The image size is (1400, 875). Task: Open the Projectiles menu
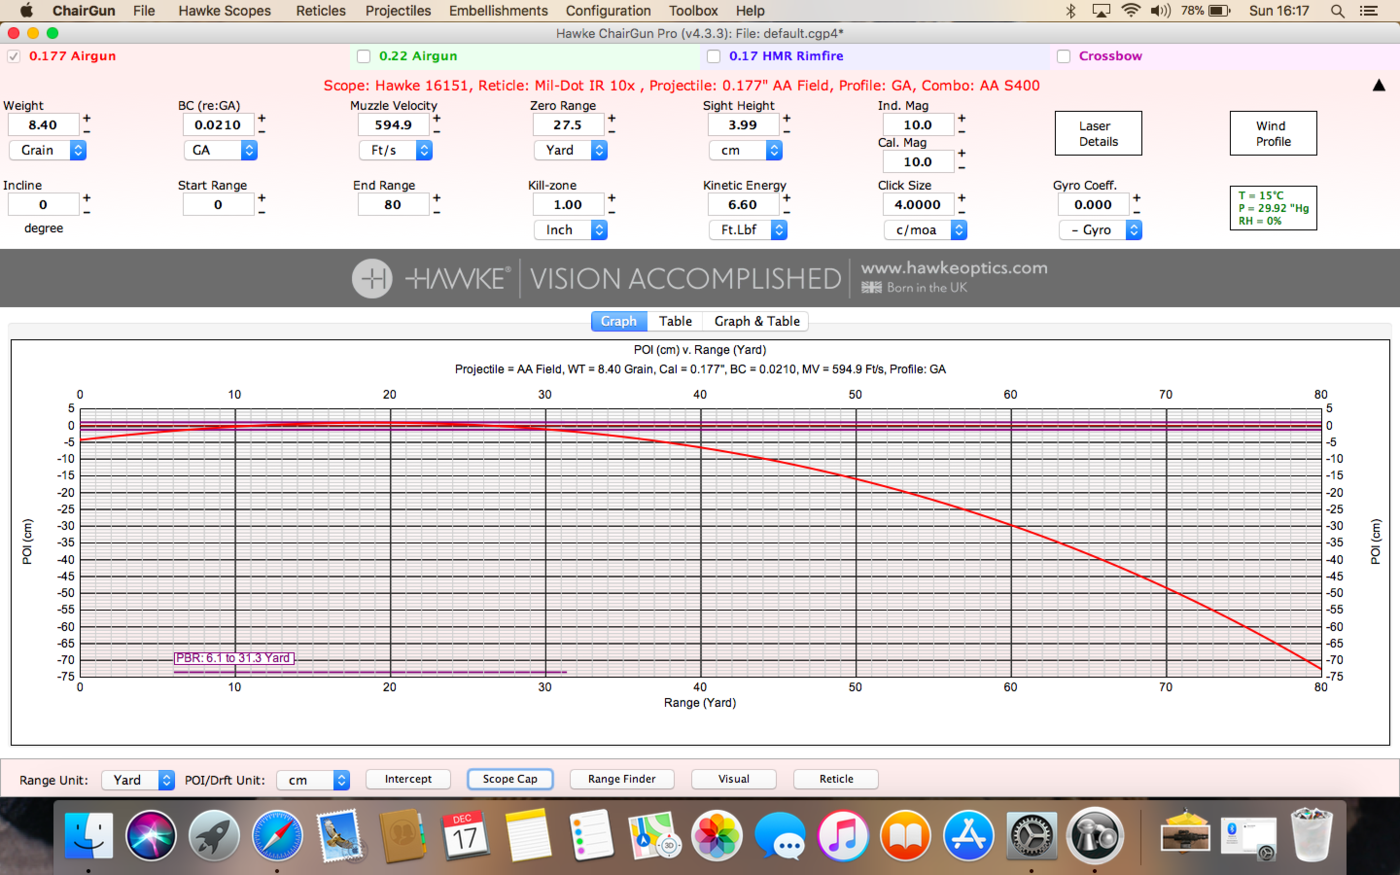(398, 11)
